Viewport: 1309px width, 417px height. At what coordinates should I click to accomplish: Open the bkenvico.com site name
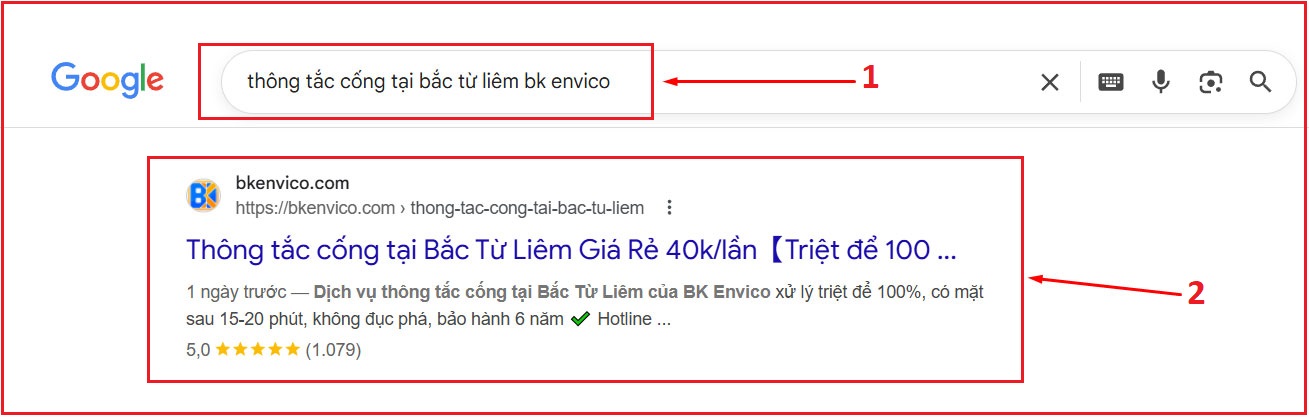coord(292,183)
